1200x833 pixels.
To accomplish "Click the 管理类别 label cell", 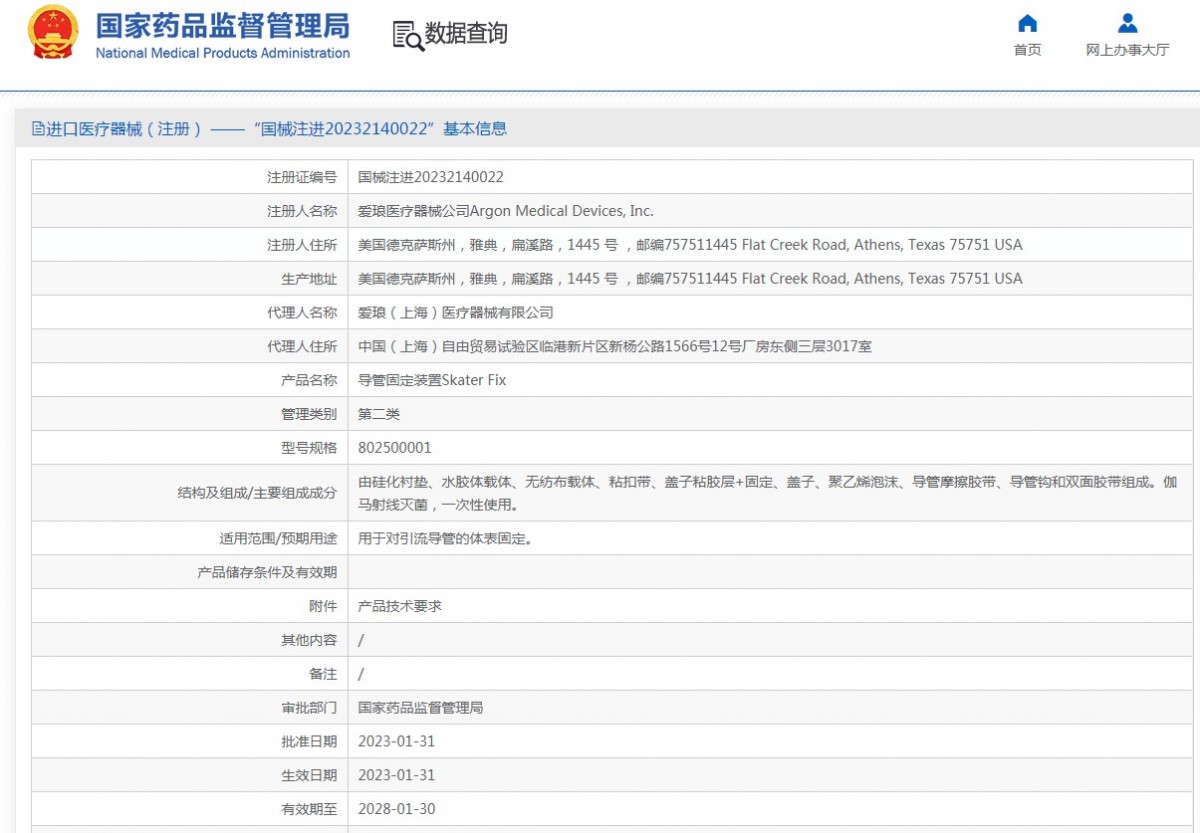I will tap(190, 414).
